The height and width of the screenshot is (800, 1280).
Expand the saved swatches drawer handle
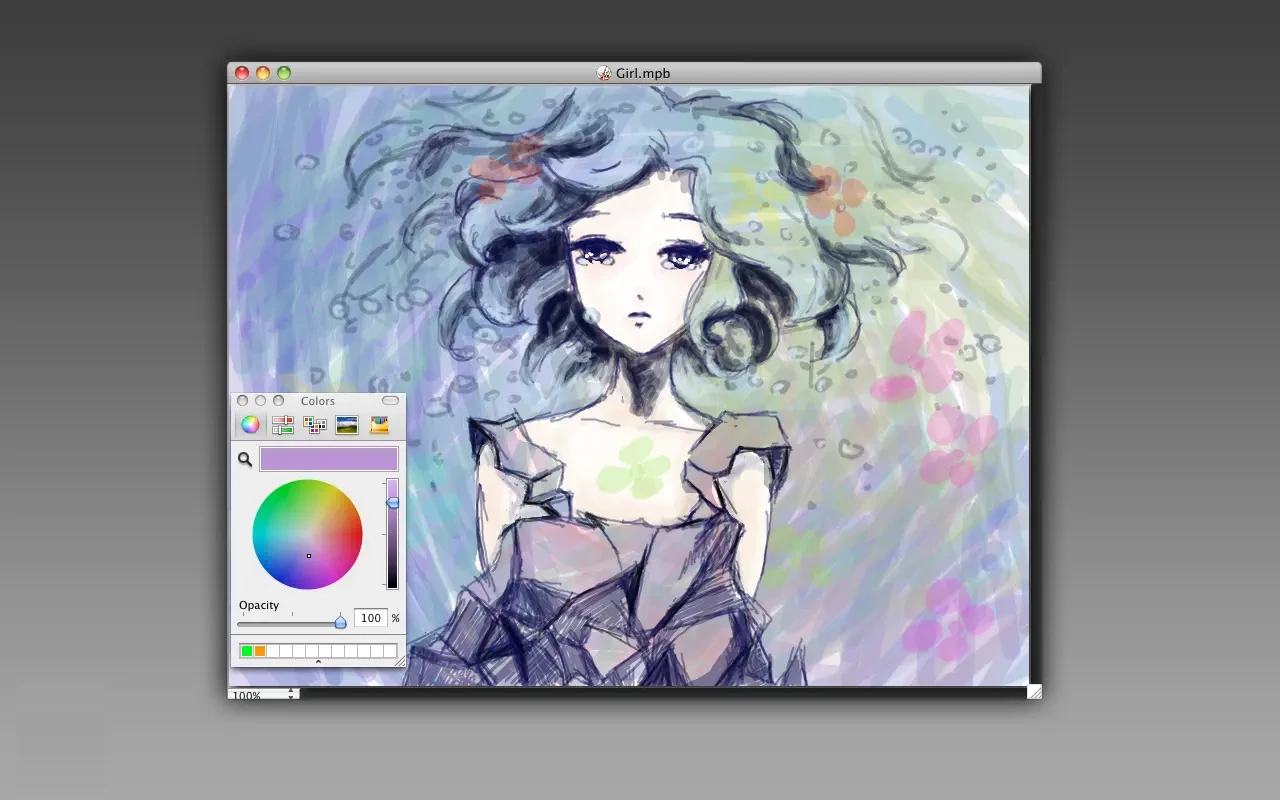[318, 662]
